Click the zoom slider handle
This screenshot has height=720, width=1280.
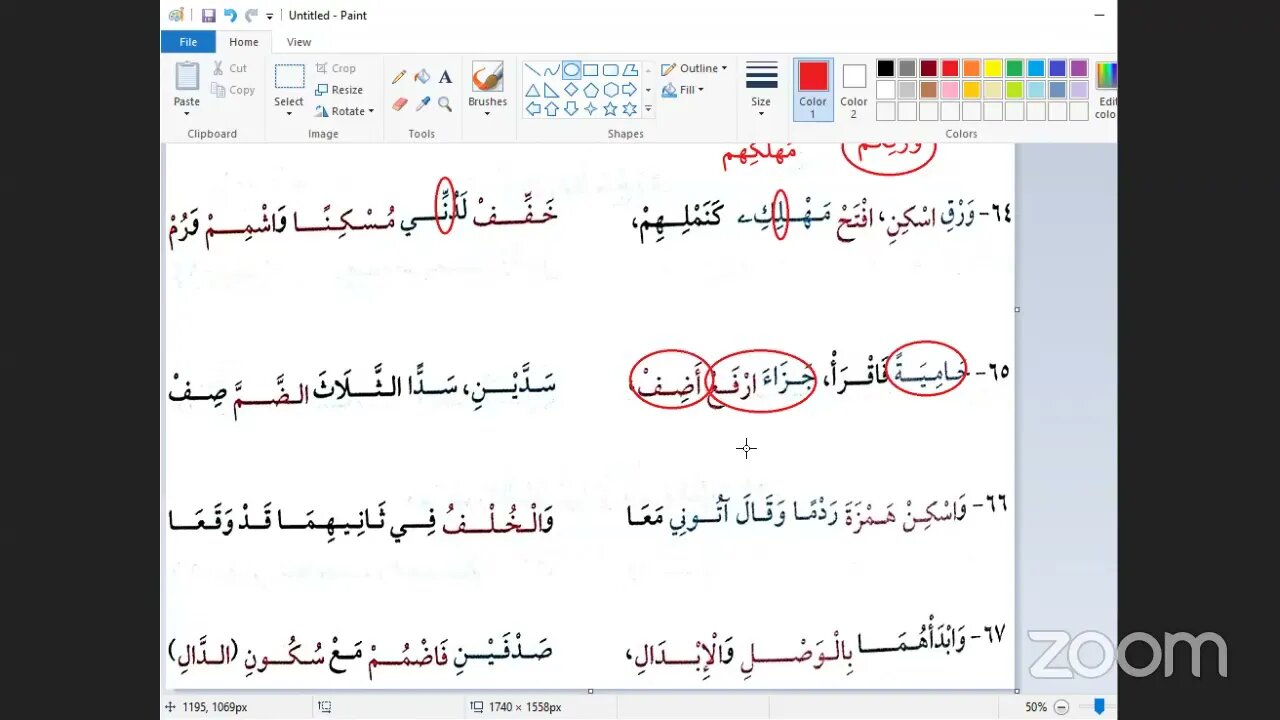(1099, 706)
